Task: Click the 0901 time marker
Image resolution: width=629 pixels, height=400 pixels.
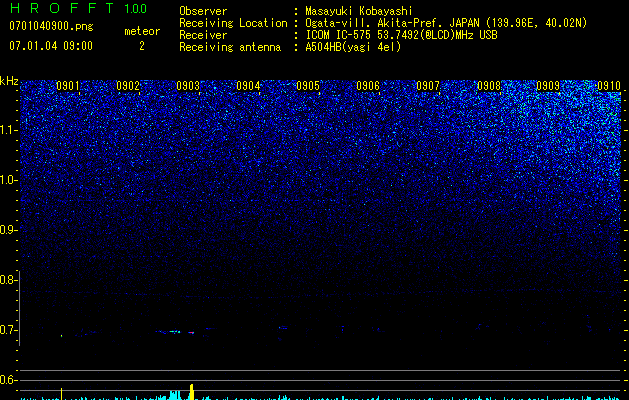Action: coord(67,86)
